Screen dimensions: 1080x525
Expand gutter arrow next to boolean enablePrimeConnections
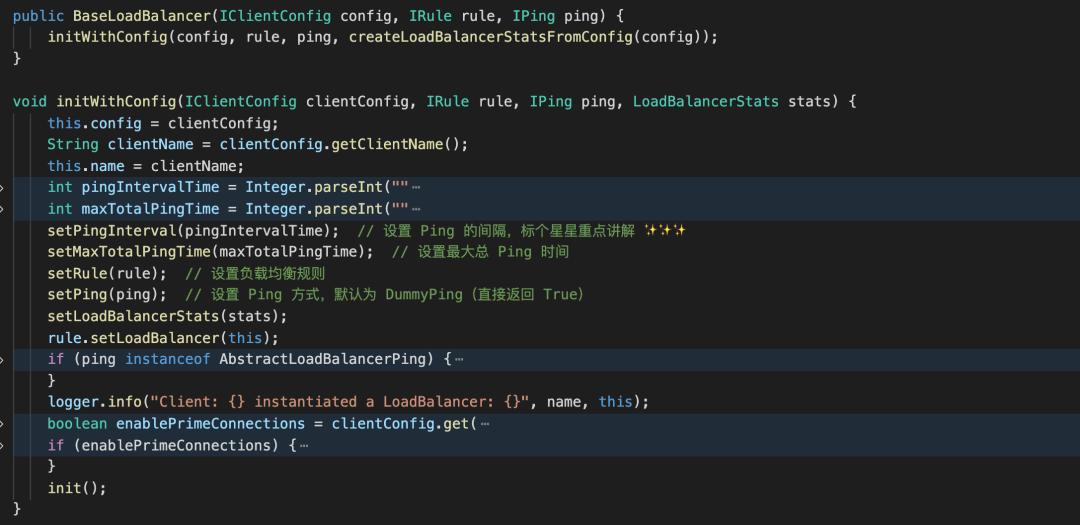(x=2, y=424)
